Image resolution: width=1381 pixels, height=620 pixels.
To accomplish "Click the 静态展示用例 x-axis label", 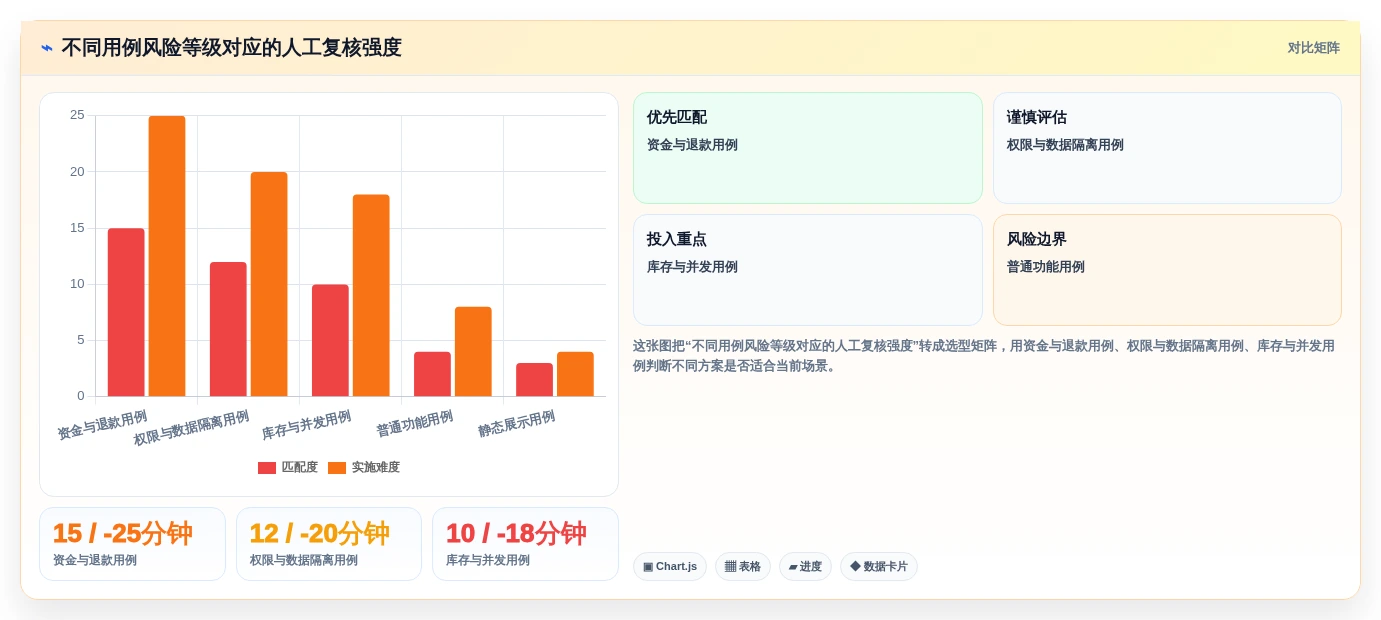I will pyautogui.click(x=516, y=423).
